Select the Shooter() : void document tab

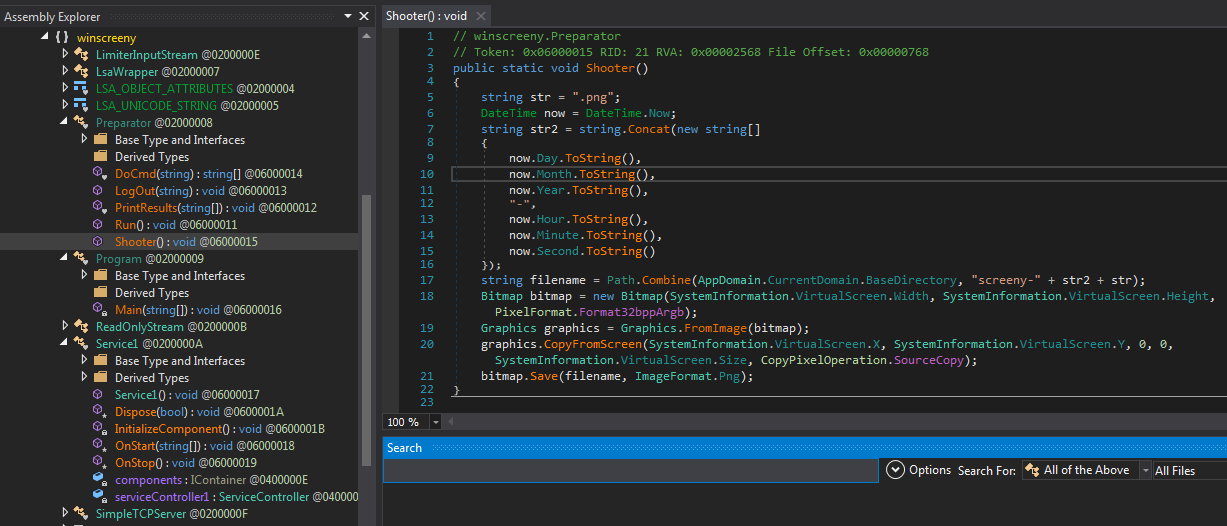point(427,16)
